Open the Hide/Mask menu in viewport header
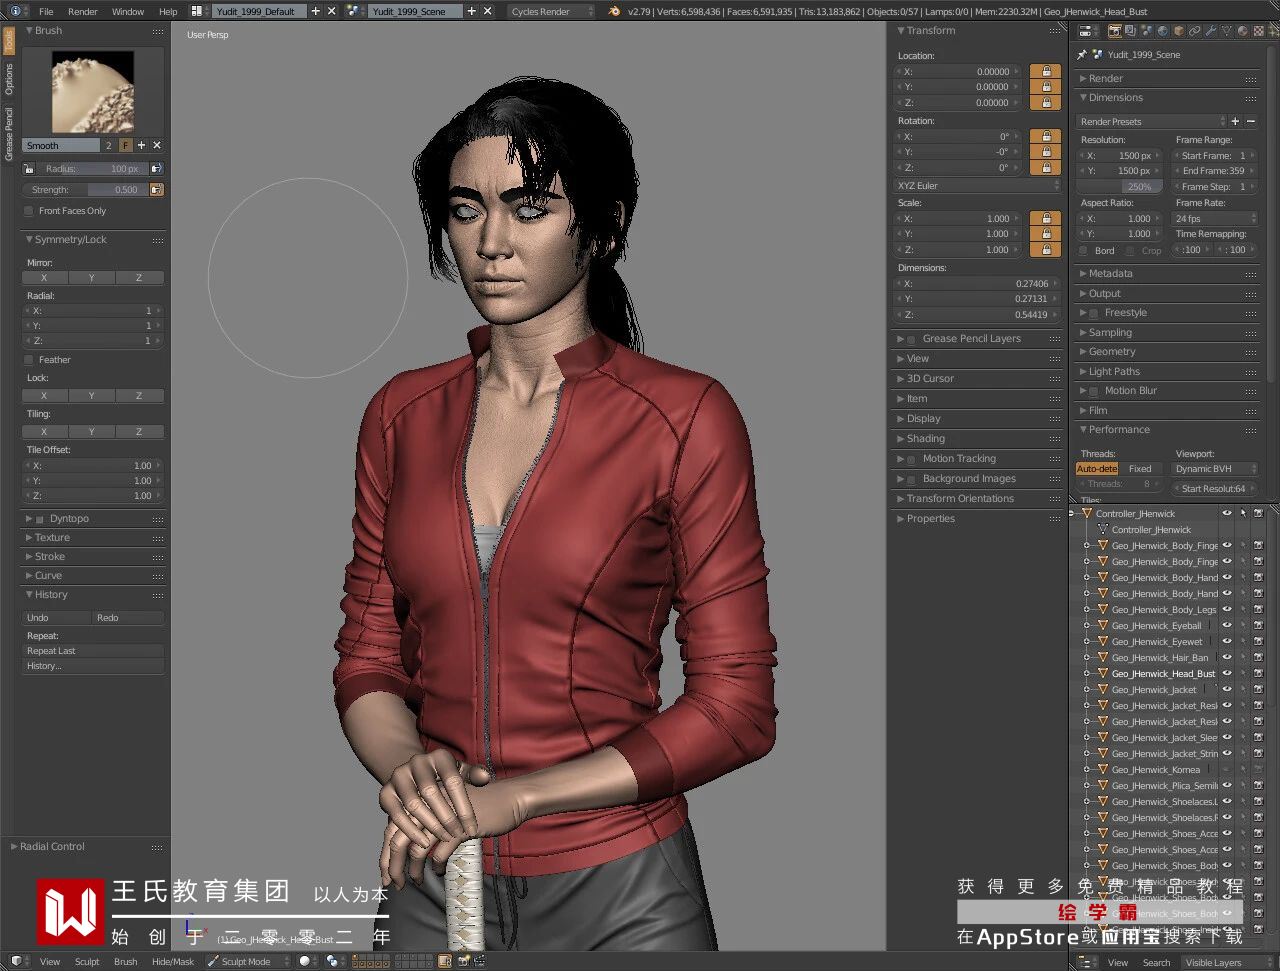 coord(173,962)
